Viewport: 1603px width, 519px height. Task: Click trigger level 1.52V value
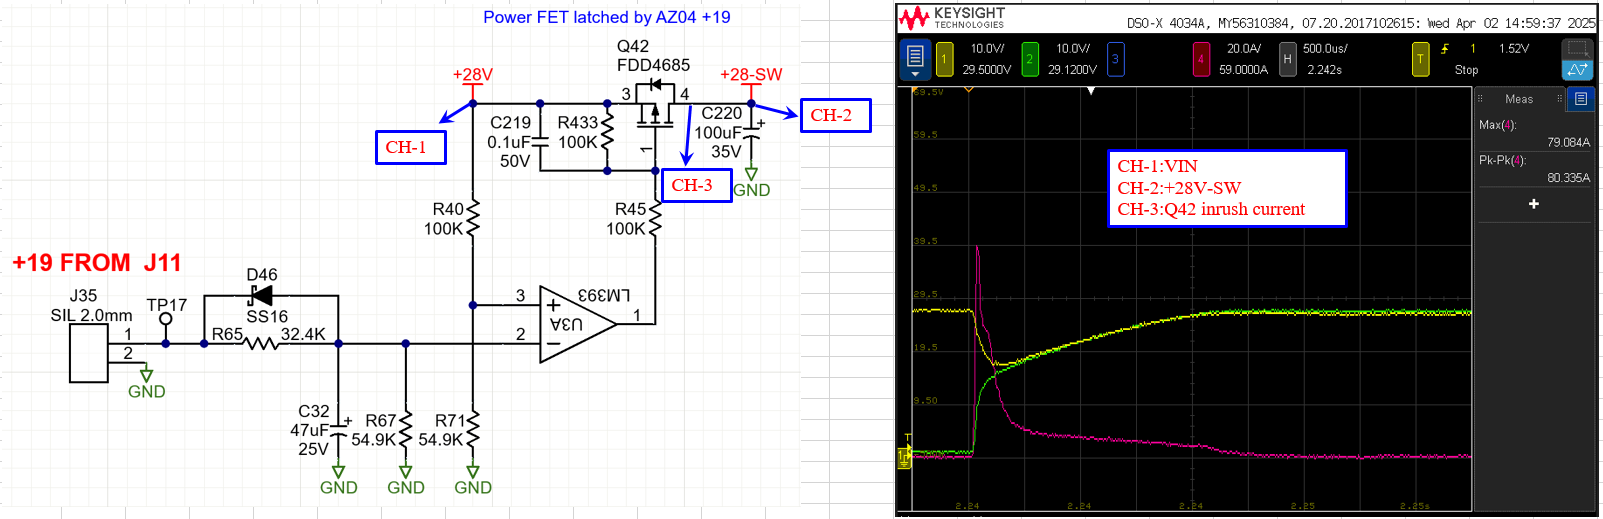(1513, 49)
